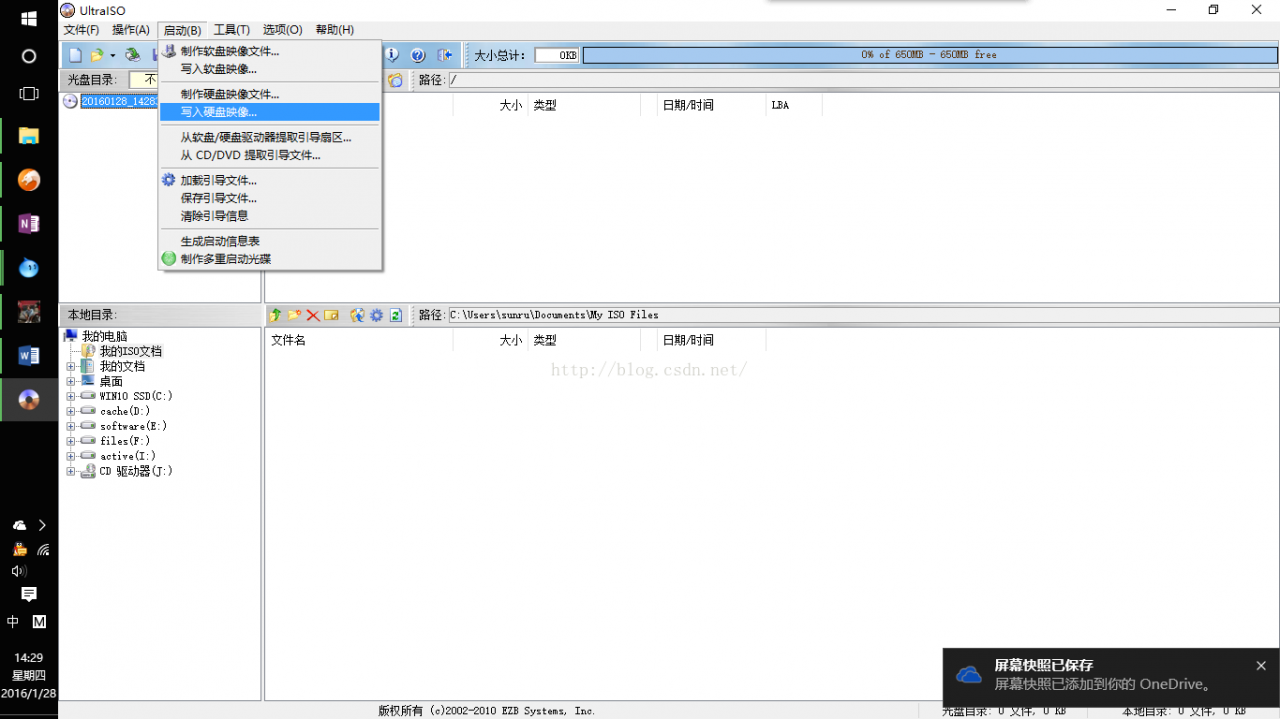
Task: Select 我的ISO文档 tree node
Action: click(x=130, y=351)
